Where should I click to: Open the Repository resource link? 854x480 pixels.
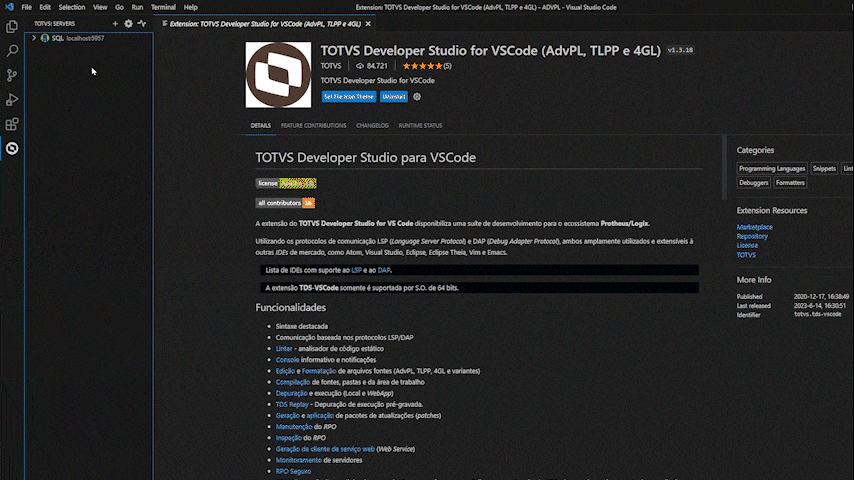[x=752, y=236]
